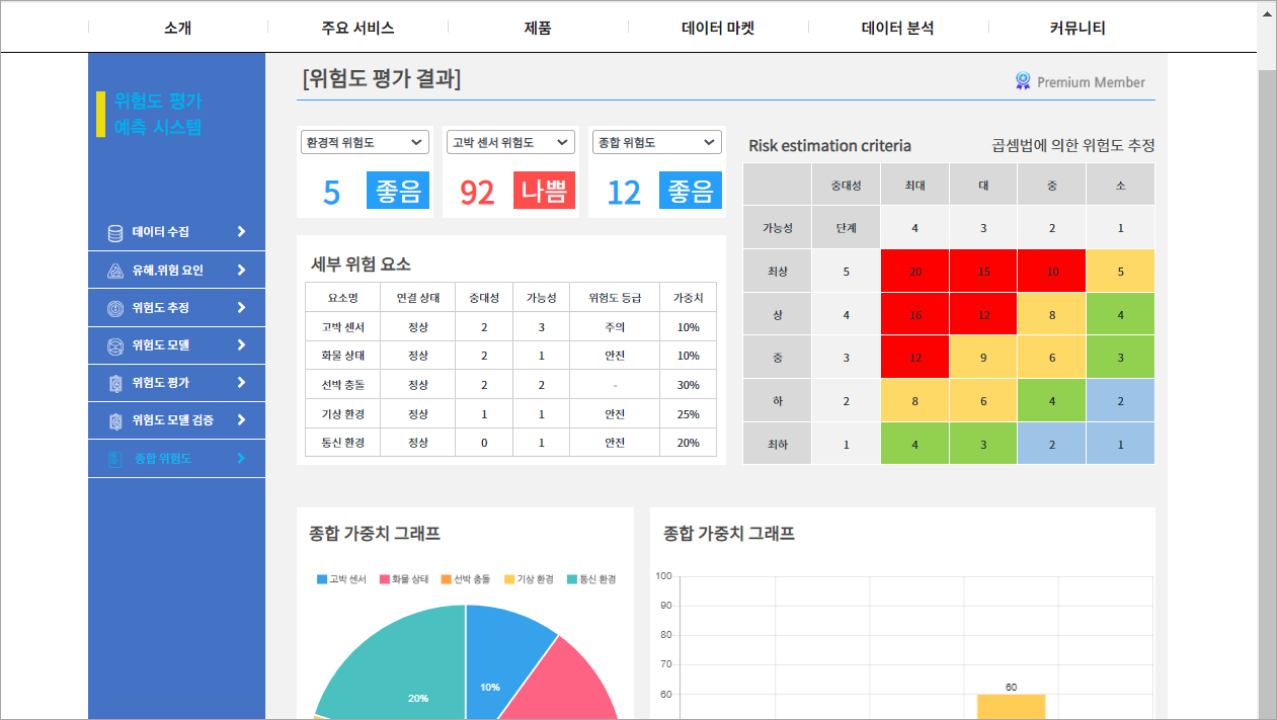Open the 데이터 마켓 top menu
This screenshot has width=1277, height=720.
click(x=718, y=28)
